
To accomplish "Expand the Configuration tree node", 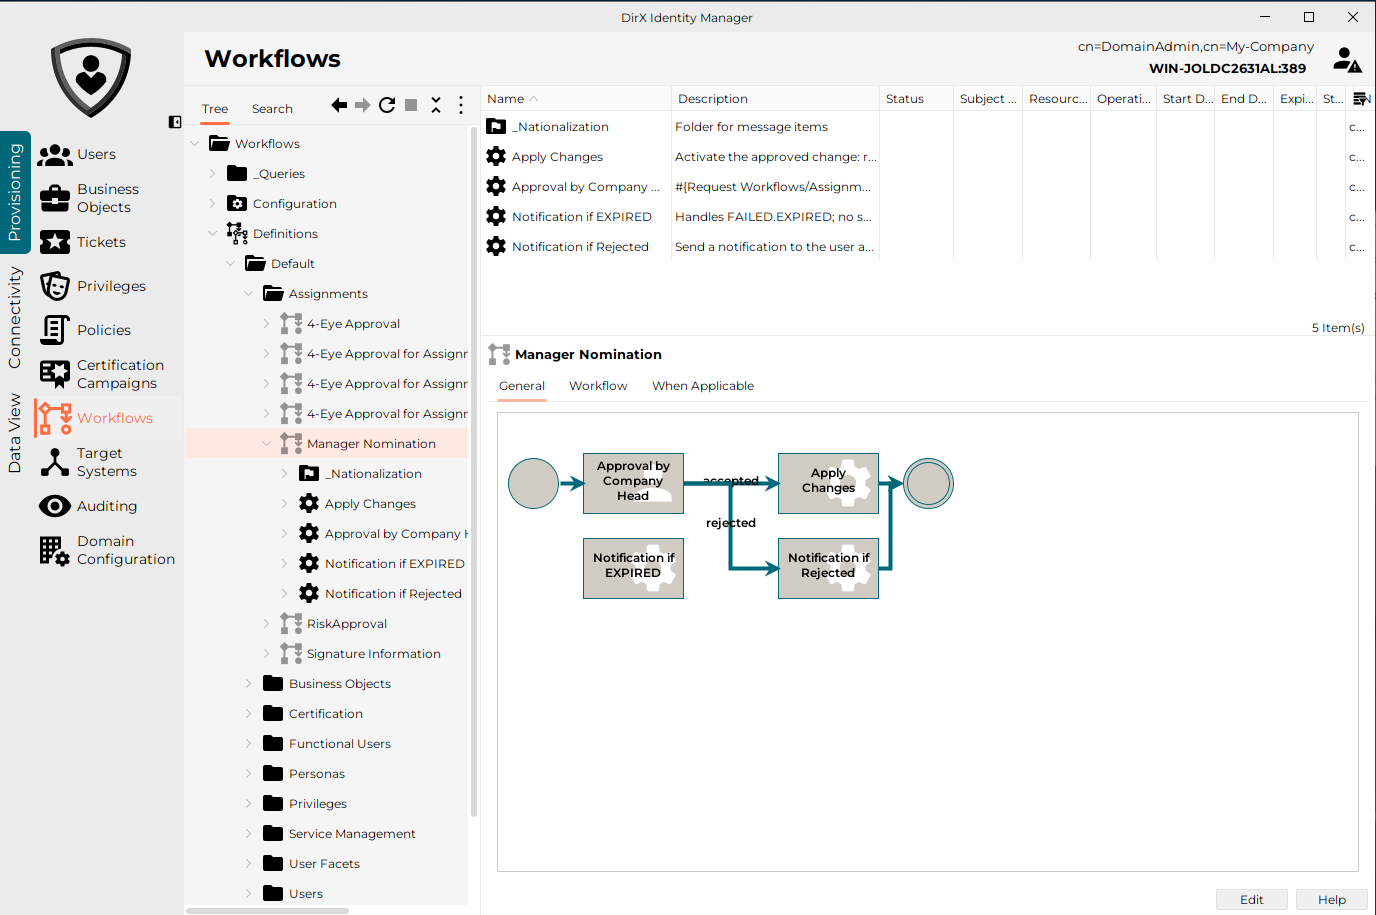I will pos(212,204).
